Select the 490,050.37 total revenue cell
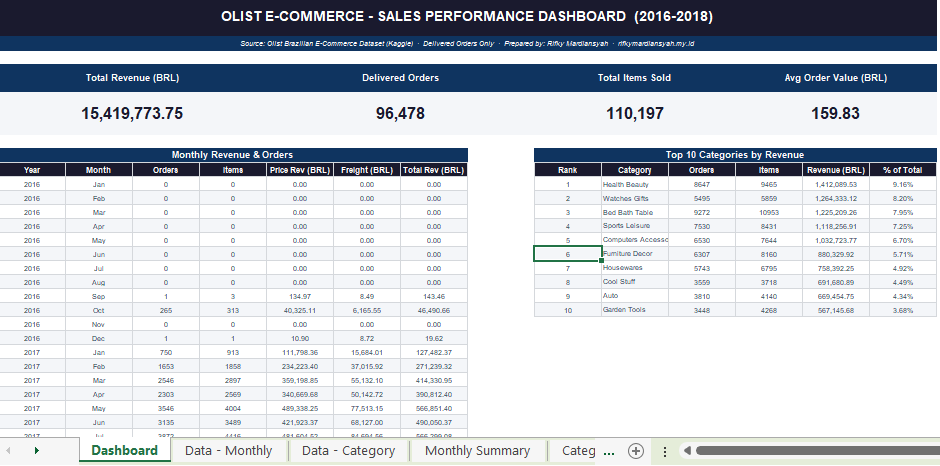 point(434,422)
